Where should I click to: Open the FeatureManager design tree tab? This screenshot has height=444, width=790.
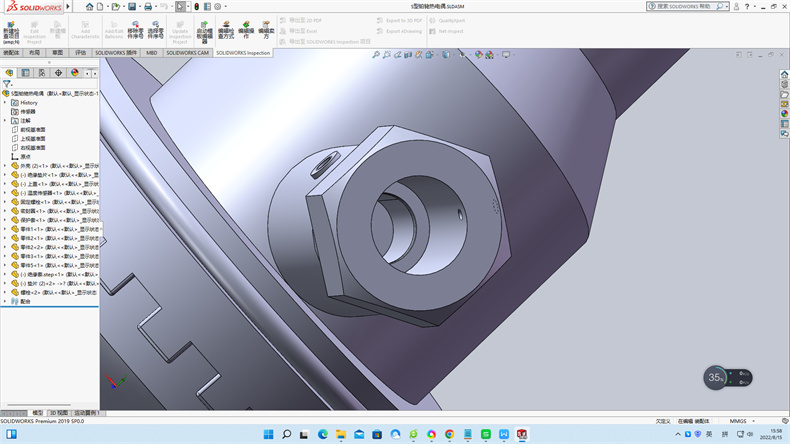pyautogui.click(x=9, y=73)
